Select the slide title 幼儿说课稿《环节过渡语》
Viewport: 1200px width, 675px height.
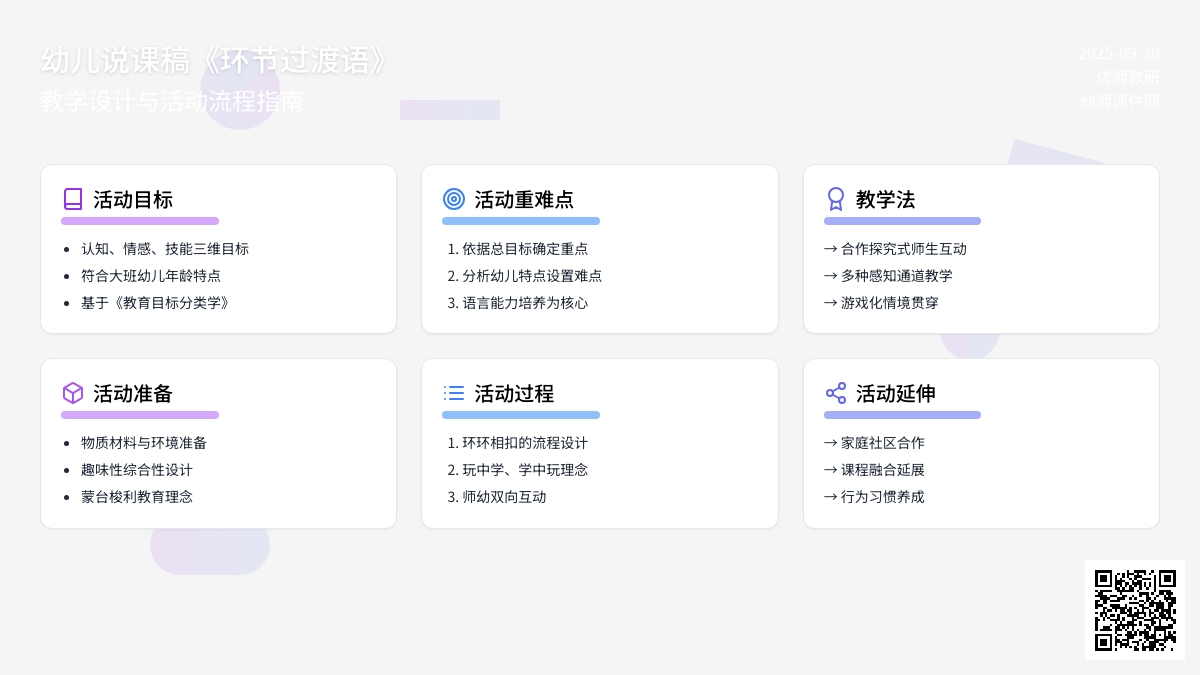point(215,61)
